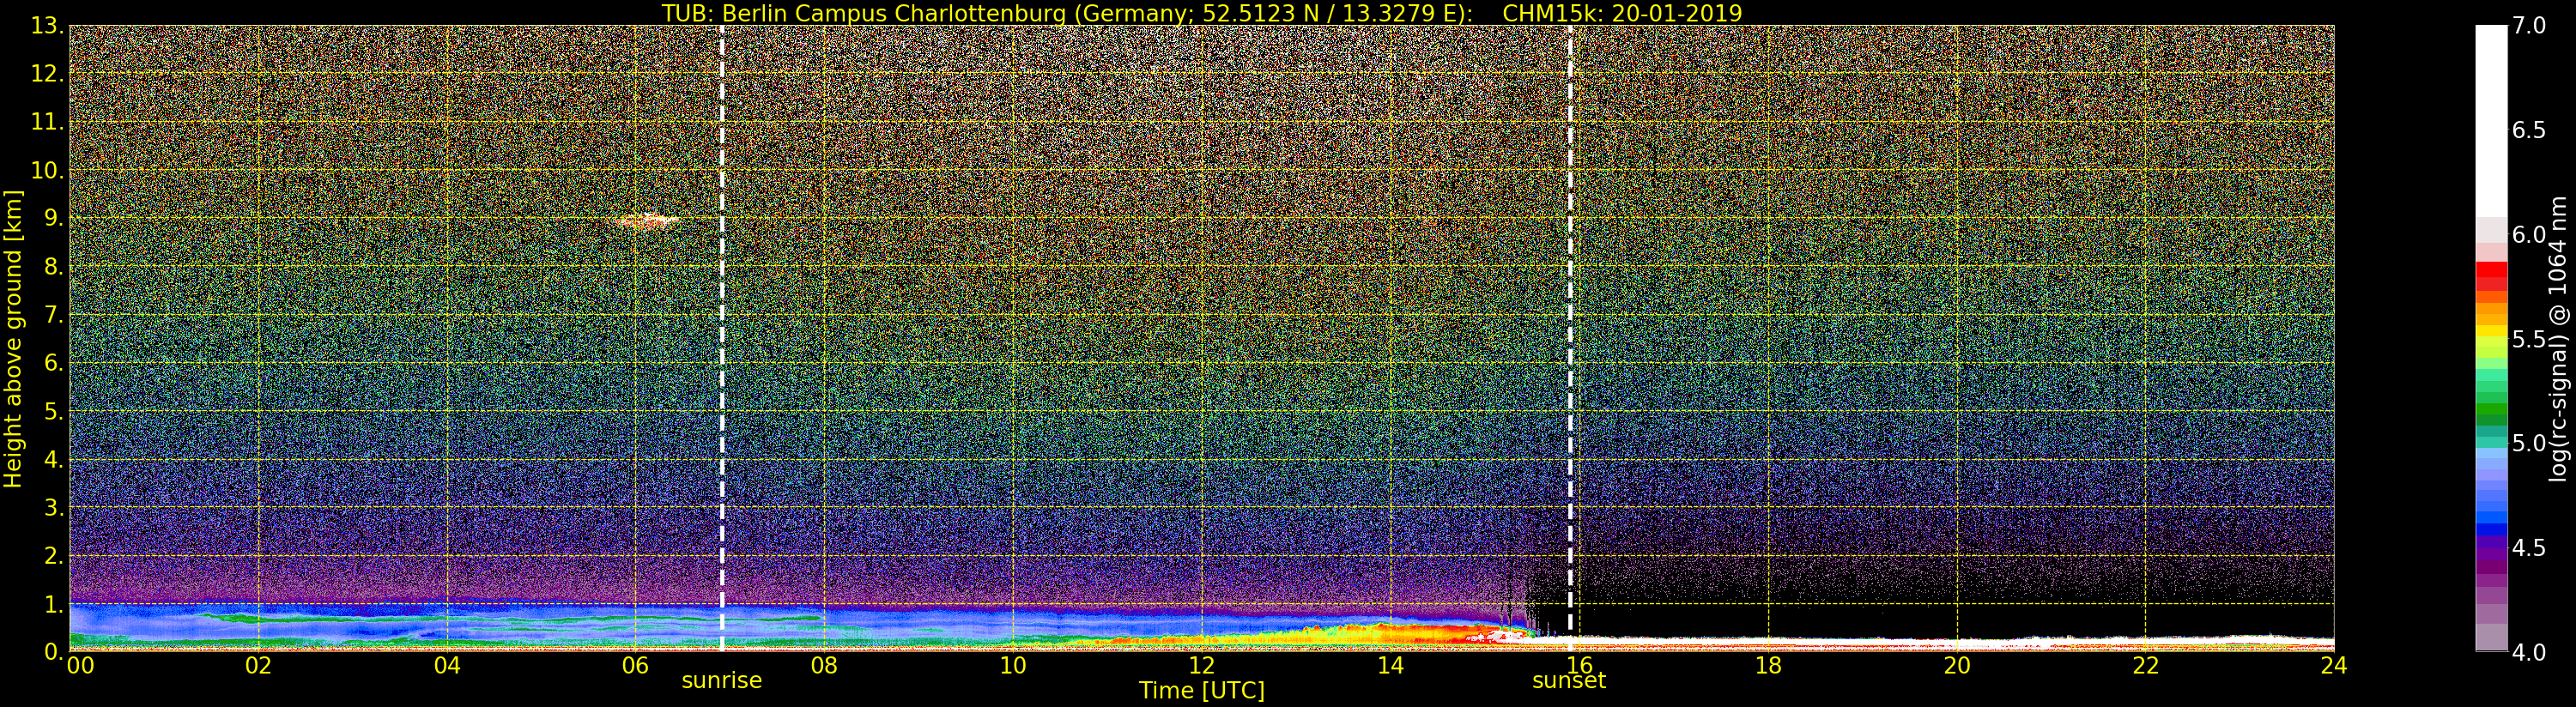Click the '00' tick on the time axis
The image size is (2576, 707).
pyautogui.click(x=80, y=665)
